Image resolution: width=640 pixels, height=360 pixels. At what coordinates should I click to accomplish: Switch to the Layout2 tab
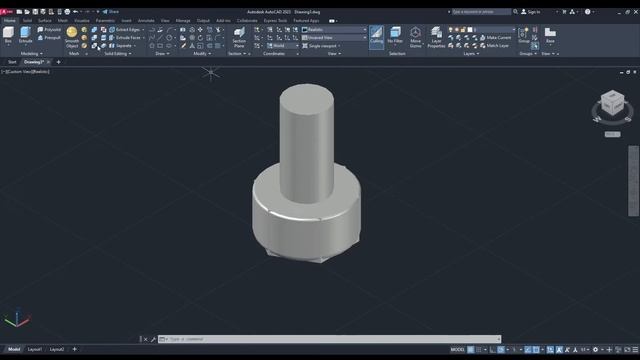(x=57, y=349)
